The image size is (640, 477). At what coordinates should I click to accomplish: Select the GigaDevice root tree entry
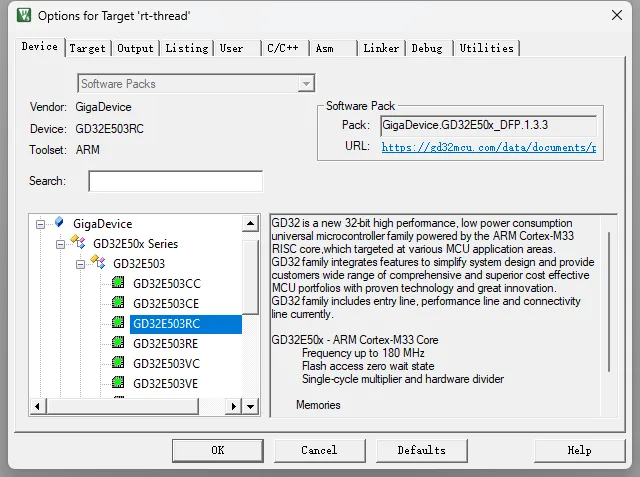(x=102, y=224)
